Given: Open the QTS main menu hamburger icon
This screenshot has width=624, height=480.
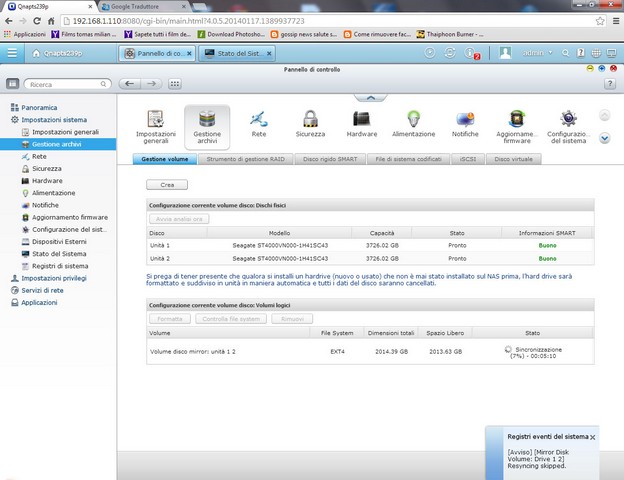Looking at the screenshot, I should tap(12, 53).
